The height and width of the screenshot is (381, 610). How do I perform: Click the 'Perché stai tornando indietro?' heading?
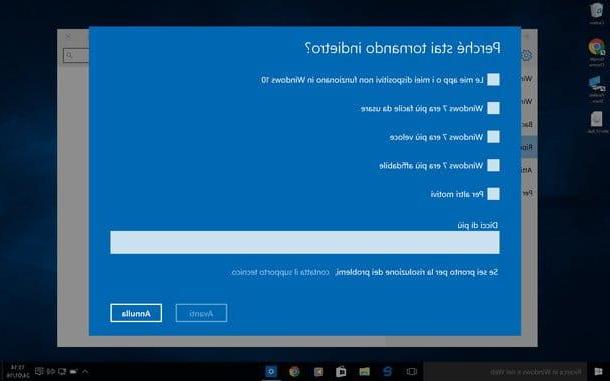[x=402, y=48]
